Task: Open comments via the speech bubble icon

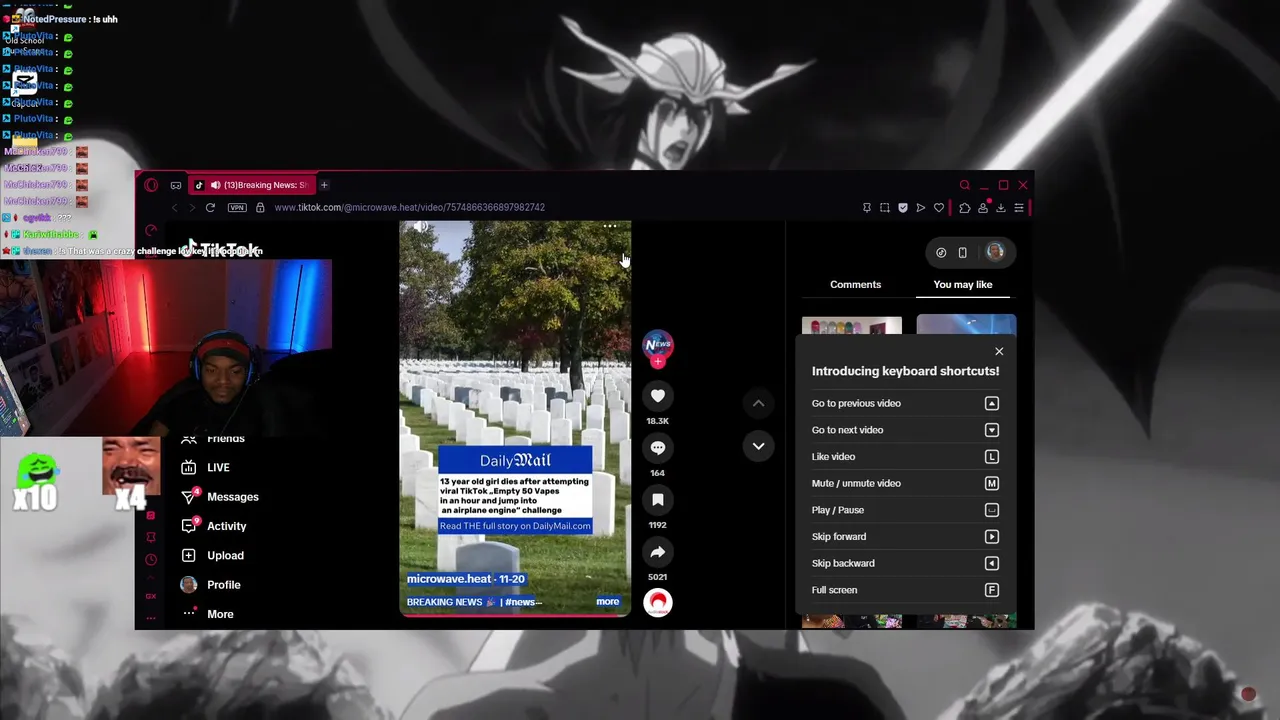Action: [x=657, y=448]
